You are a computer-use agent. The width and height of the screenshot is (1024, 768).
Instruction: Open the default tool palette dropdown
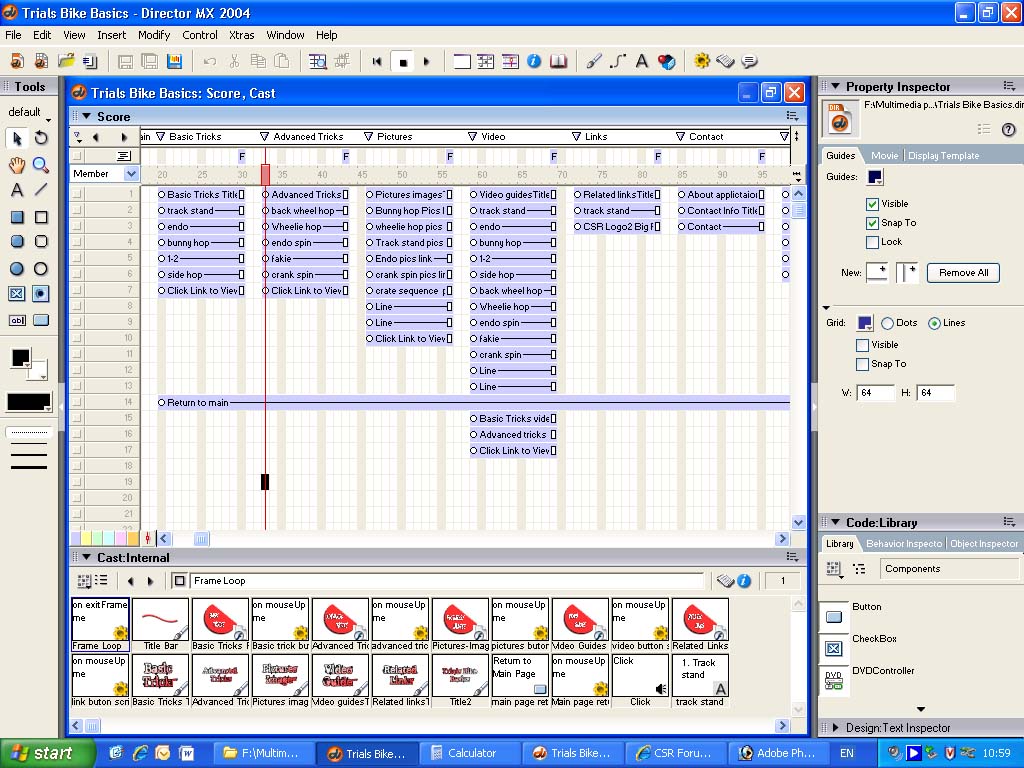tap(28, 113)
